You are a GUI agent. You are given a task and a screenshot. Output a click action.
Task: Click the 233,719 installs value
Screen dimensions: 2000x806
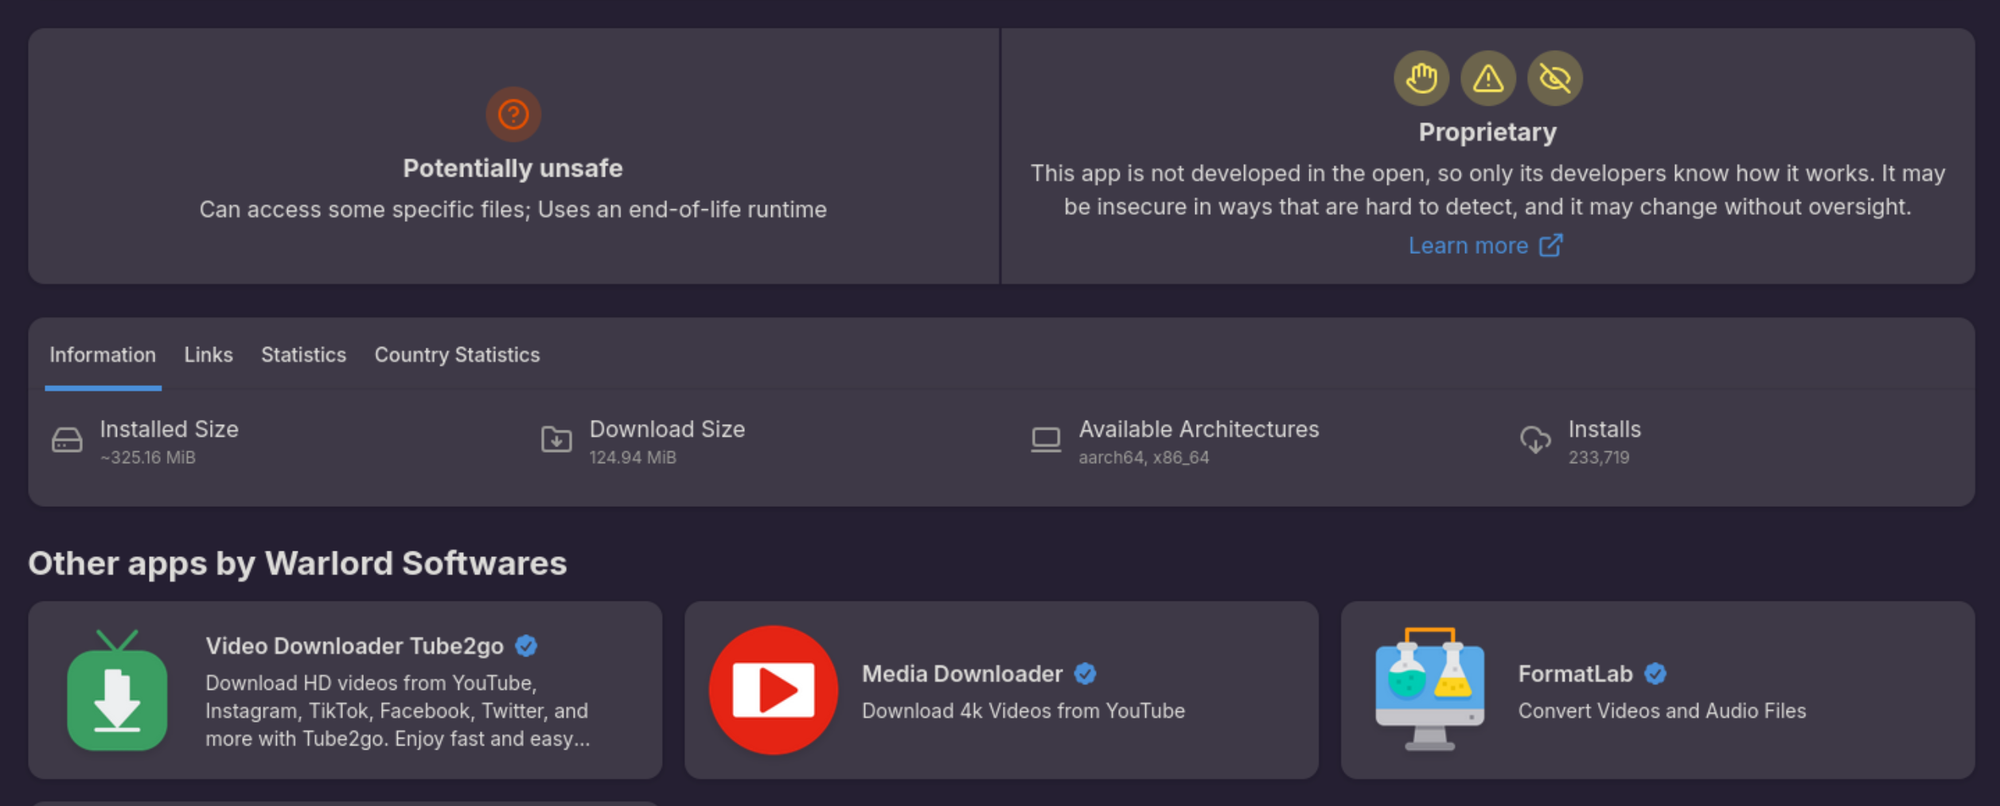click(1599, 457)
